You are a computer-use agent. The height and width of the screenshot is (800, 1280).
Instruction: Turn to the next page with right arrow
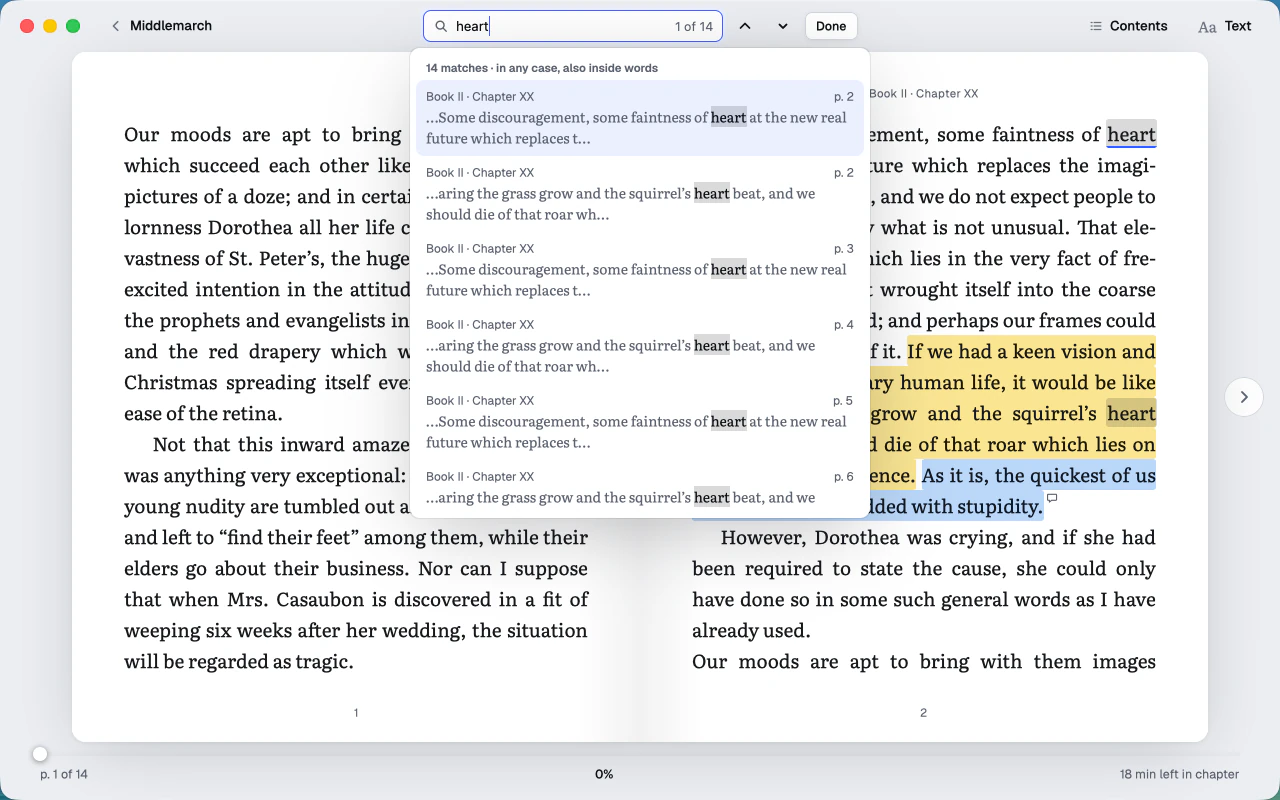[x=1244, y=397]
